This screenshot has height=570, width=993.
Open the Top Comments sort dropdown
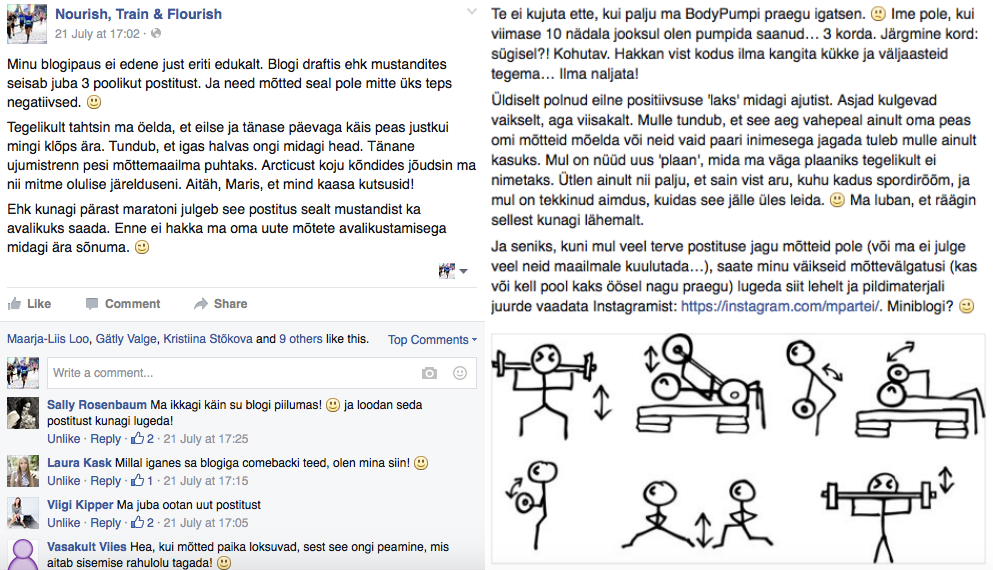click(433, 339)
